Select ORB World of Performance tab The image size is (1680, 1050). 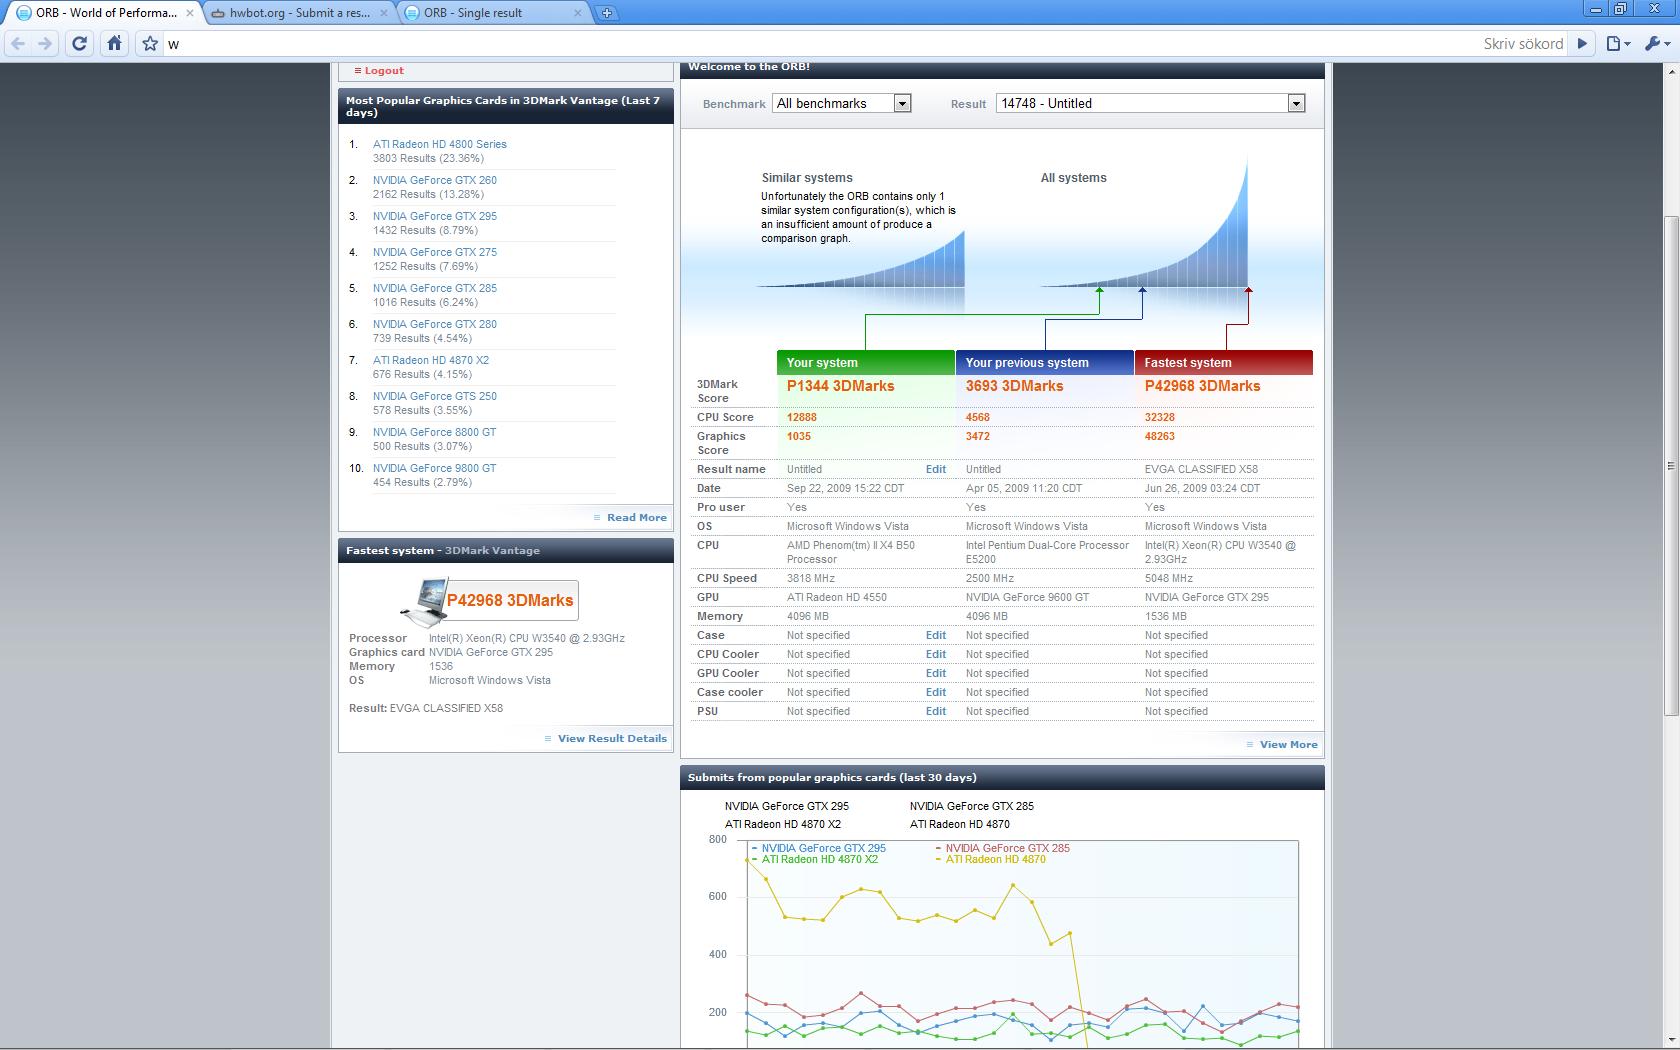click(x=105, y=13)
